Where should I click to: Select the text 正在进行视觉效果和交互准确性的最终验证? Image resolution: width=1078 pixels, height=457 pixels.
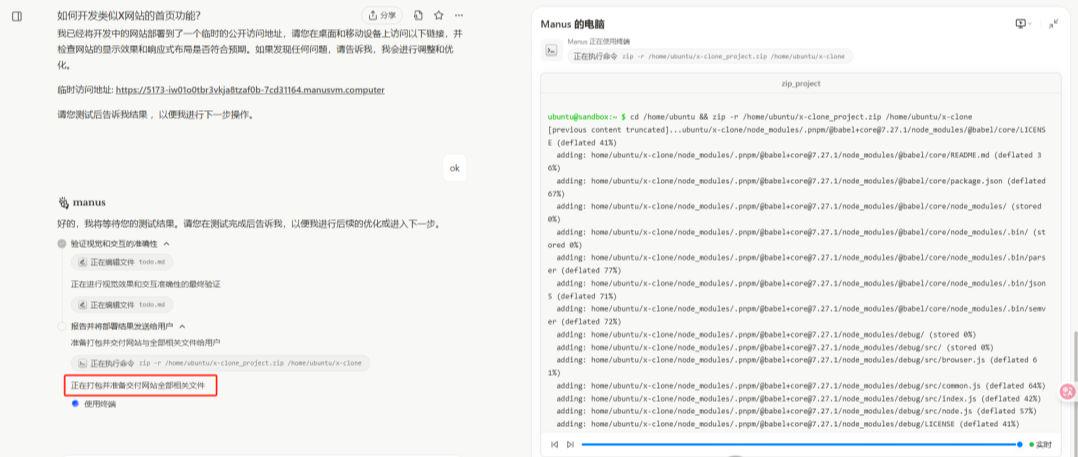click(x=145, y=284)
